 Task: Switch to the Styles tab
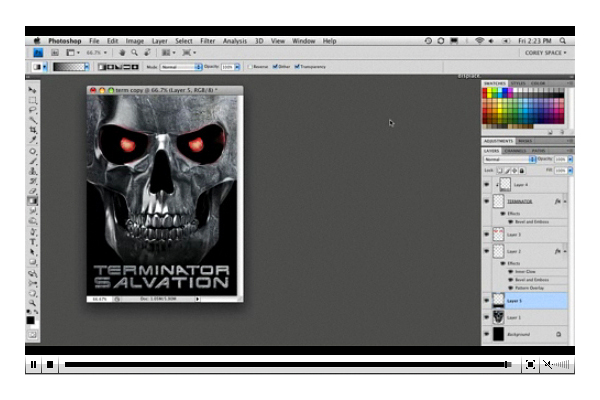pyautogui.click(x=518, y=83)
